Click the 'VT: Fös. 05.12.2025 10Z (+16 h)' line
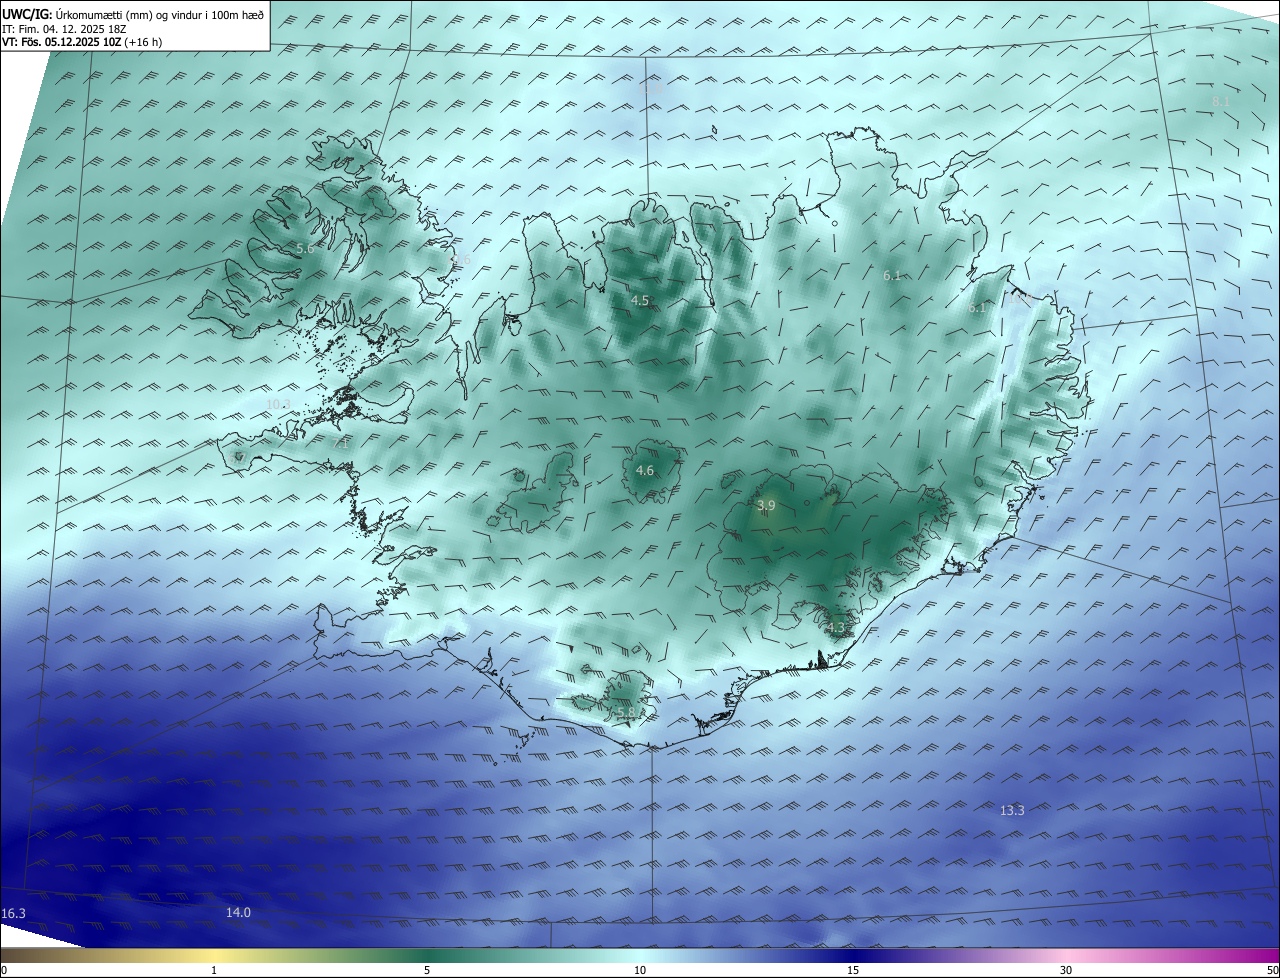Screen dimensions: 1280x978 [82, 42]
